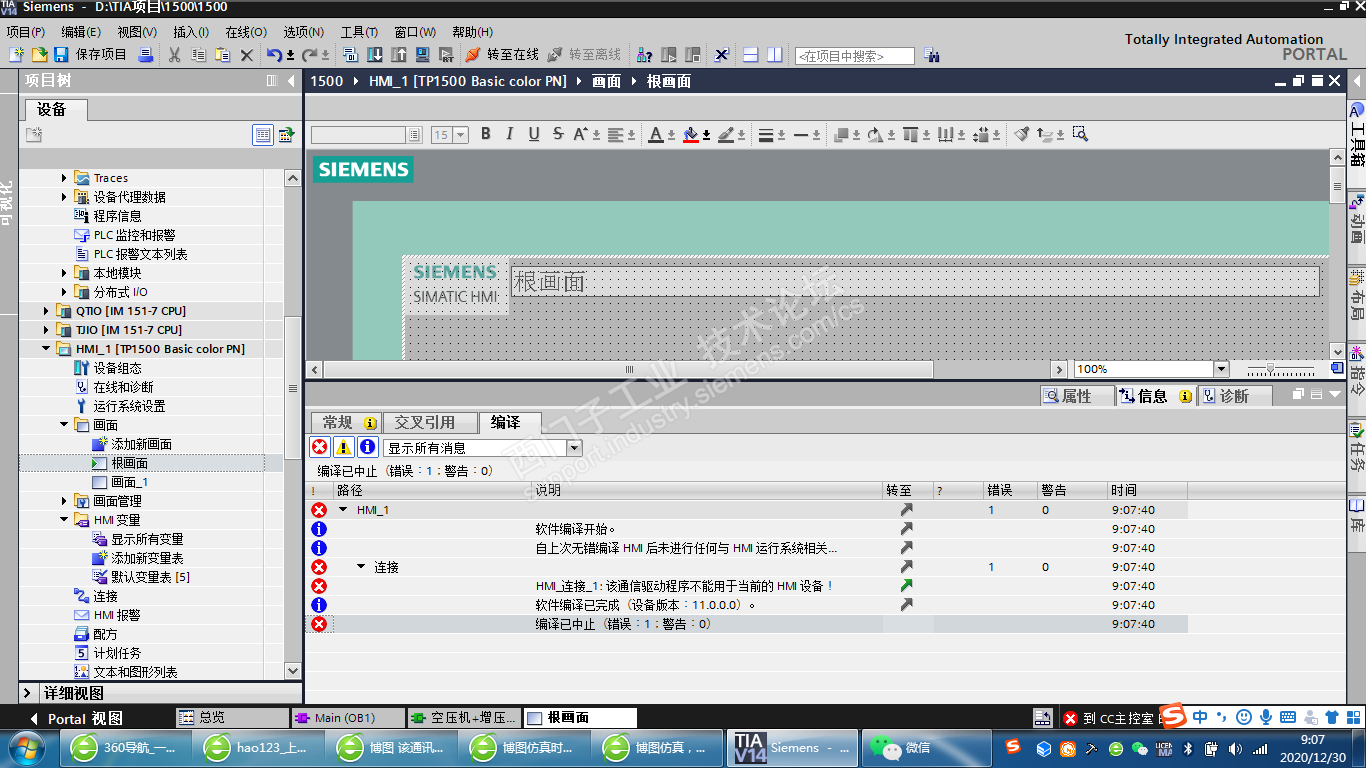Click the text color A icon
Viewport: 1366px width, 768px height.
pyautogui.click(x=656, y=134)
